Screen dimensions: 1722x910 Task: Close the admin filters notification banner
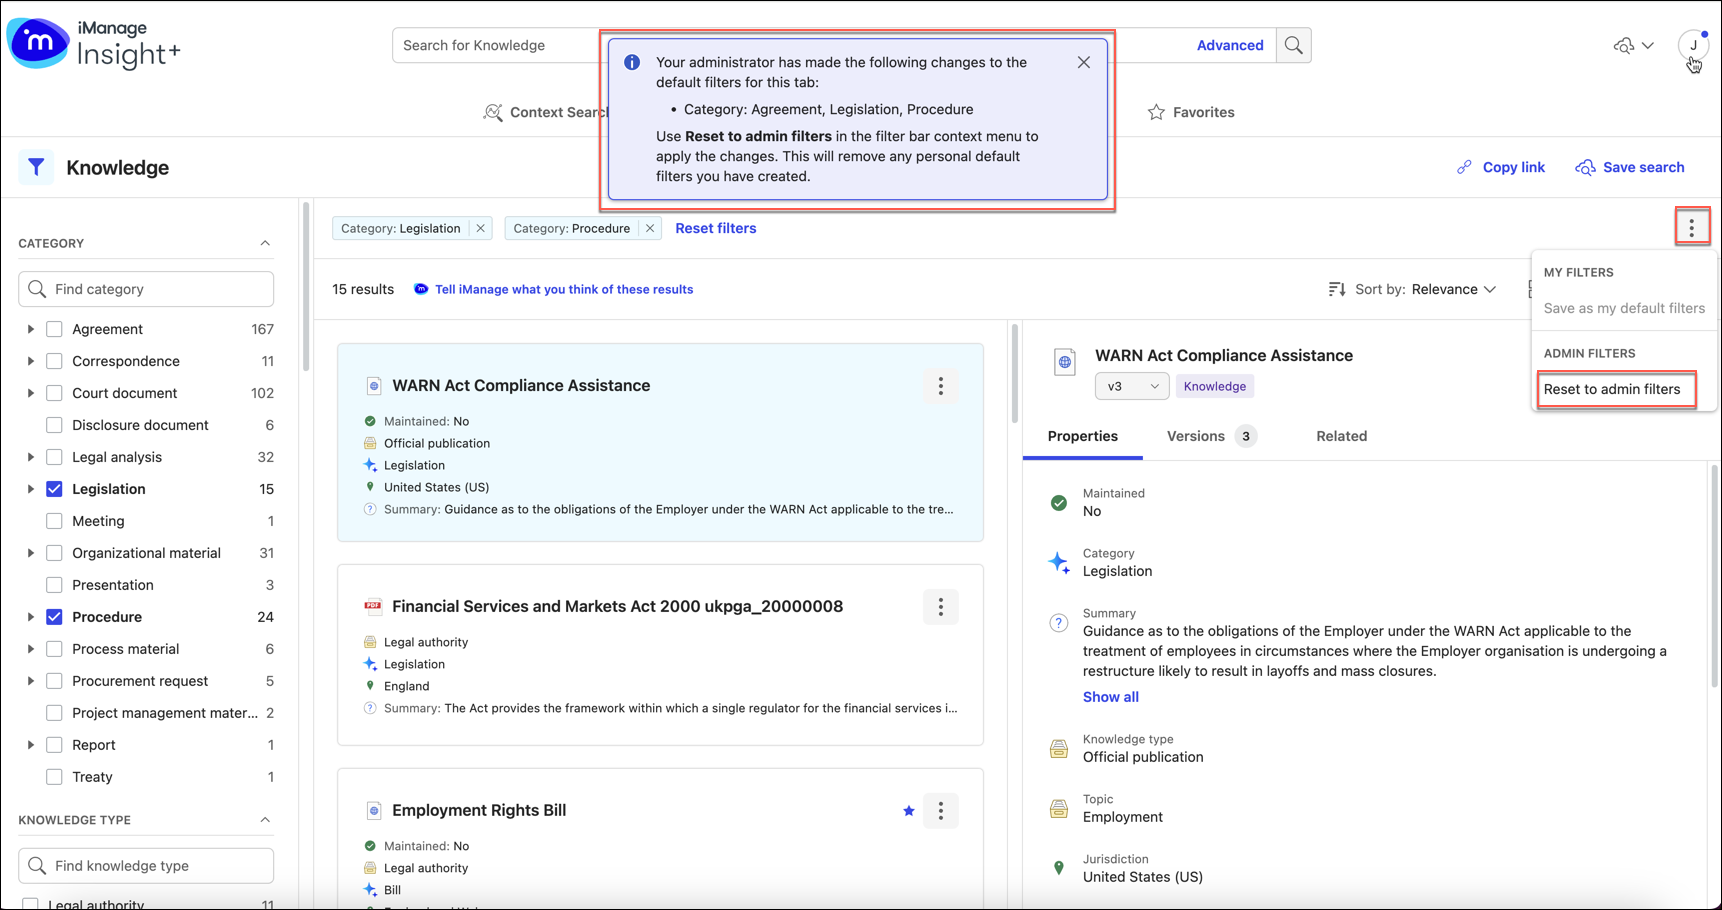[1083, 62]
